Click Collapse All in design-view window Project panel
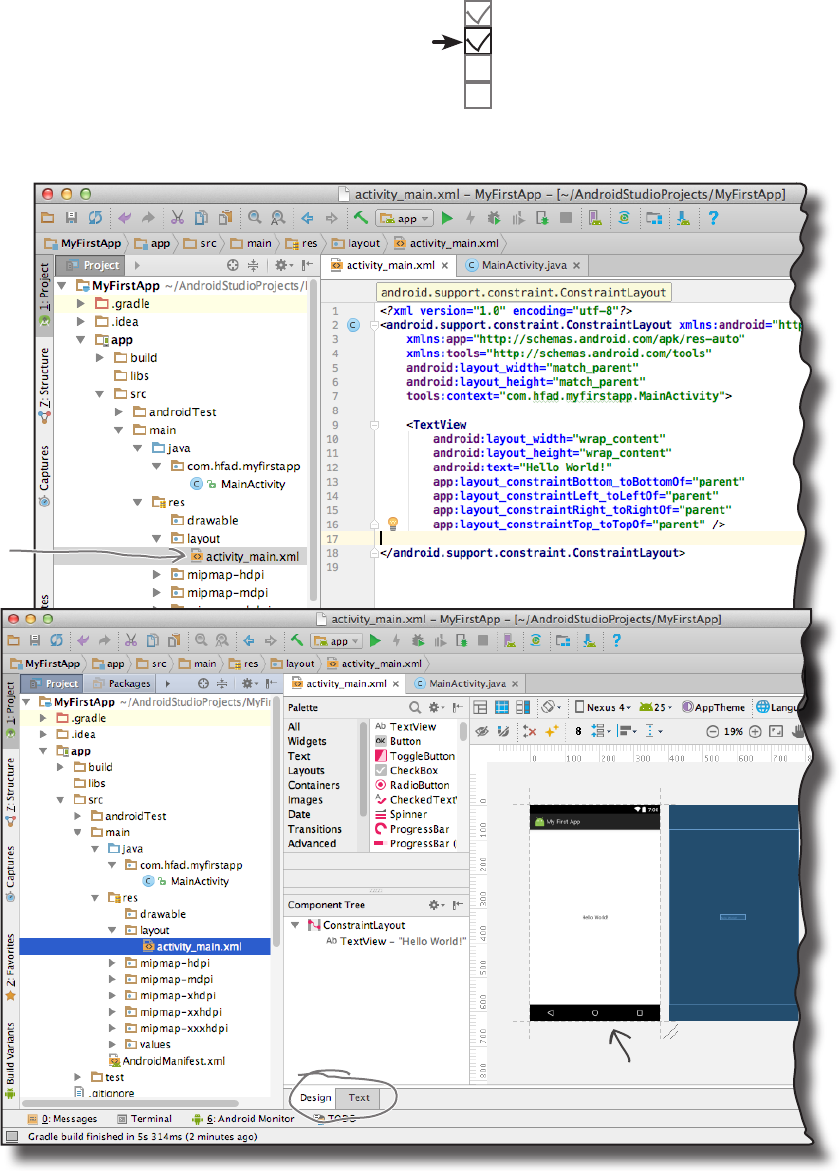The image size is (840, 1173). [222, 683]
